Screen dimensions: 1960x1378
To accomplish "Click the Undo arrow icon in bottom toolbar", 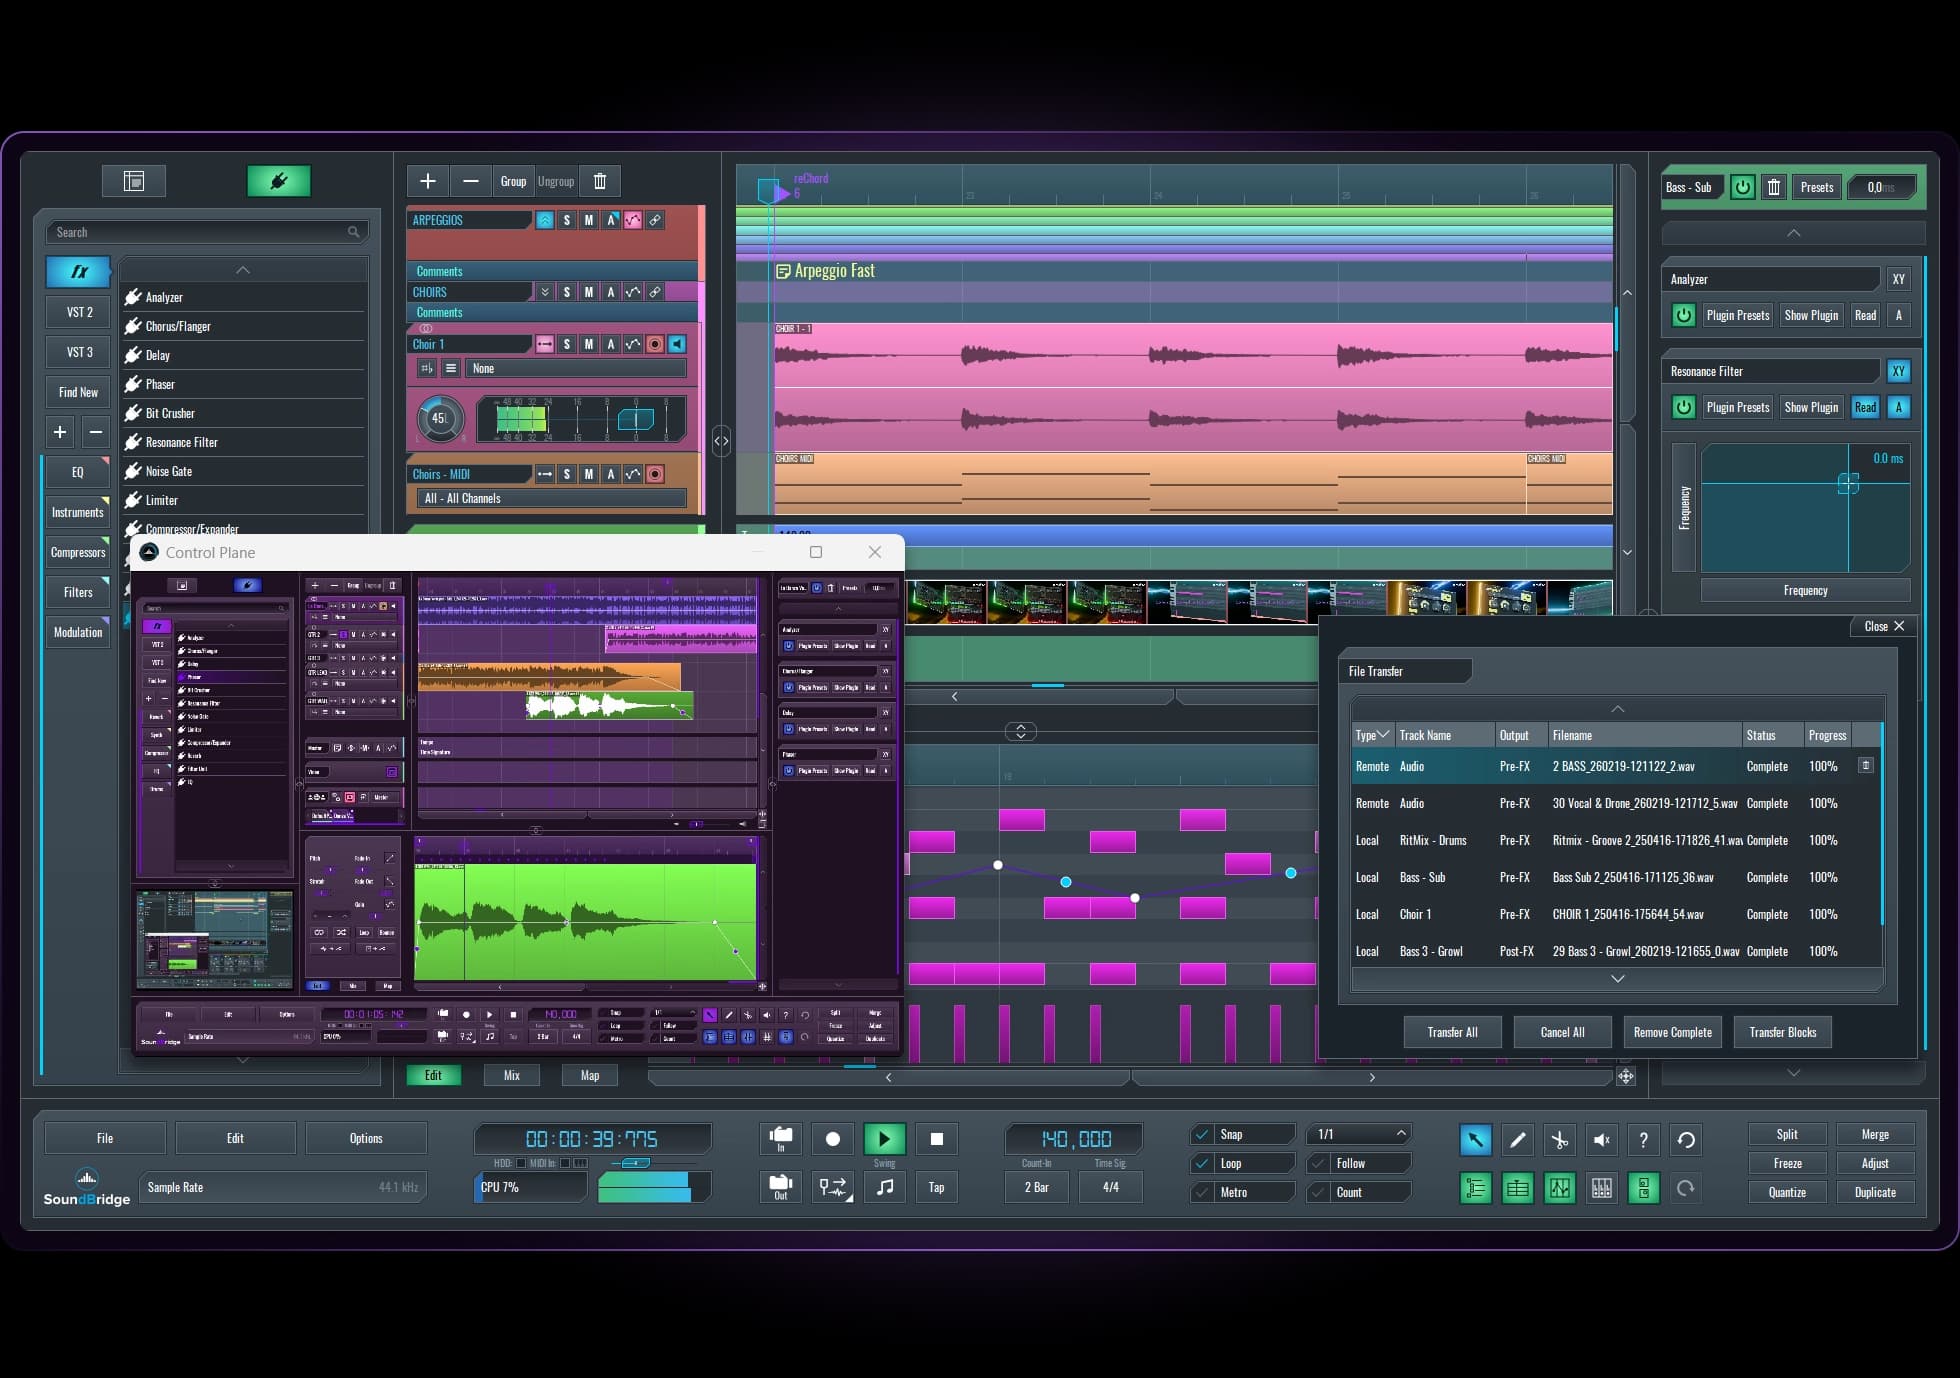I will 1685,1140.
